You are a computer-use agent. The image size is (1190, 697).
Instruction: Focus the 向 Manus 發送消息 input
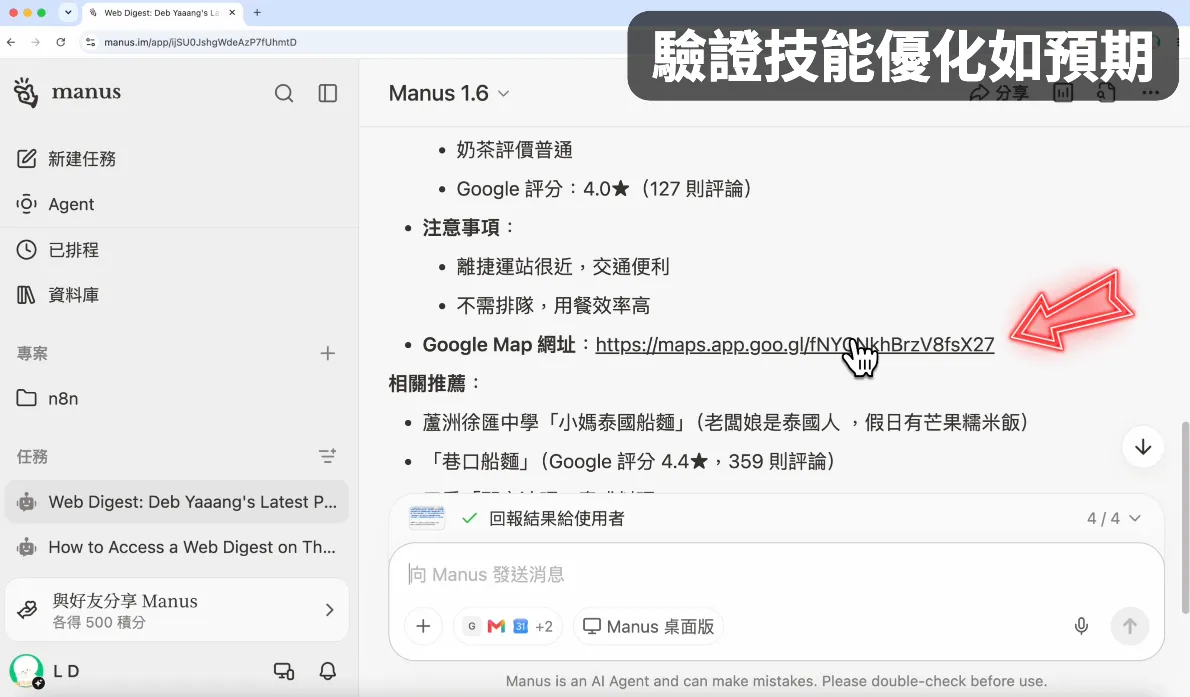tap(776, 575)
